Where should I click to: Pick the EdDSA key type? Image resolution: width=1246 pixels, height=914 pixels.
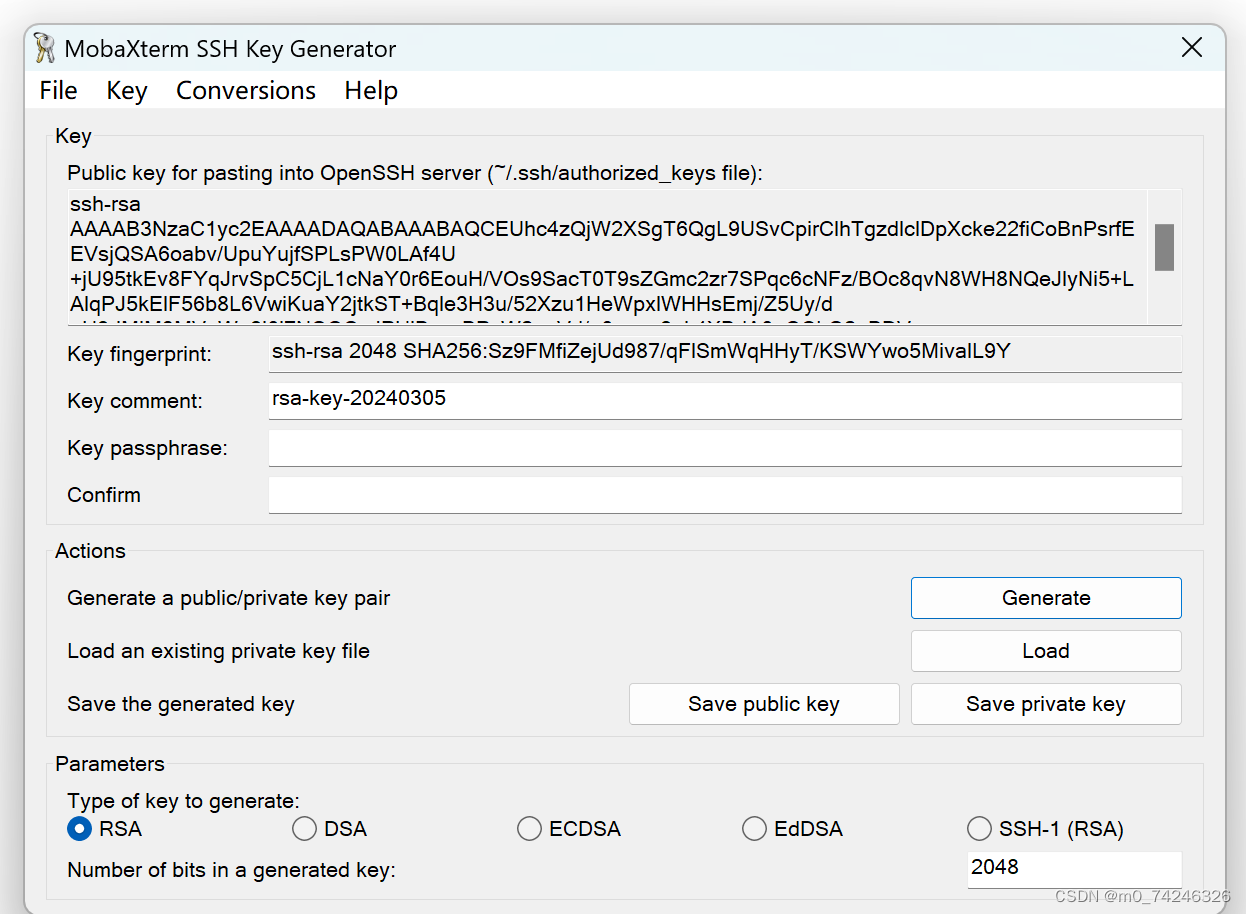pyautogui.click(x=754, y=828)
